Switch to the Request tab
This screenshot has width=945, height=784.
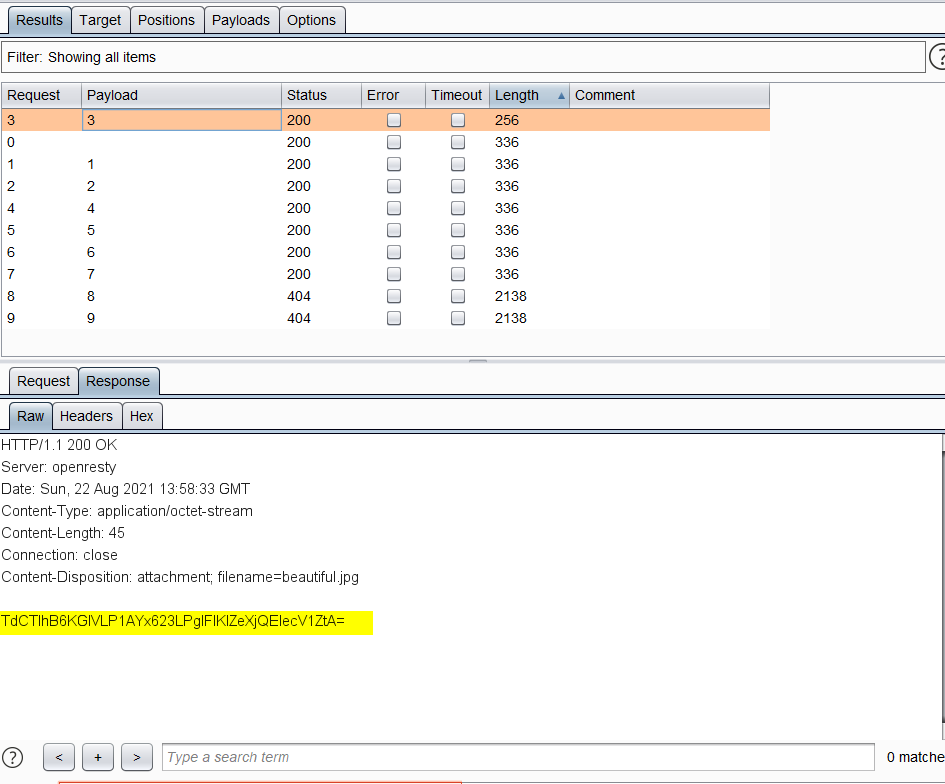43,381
